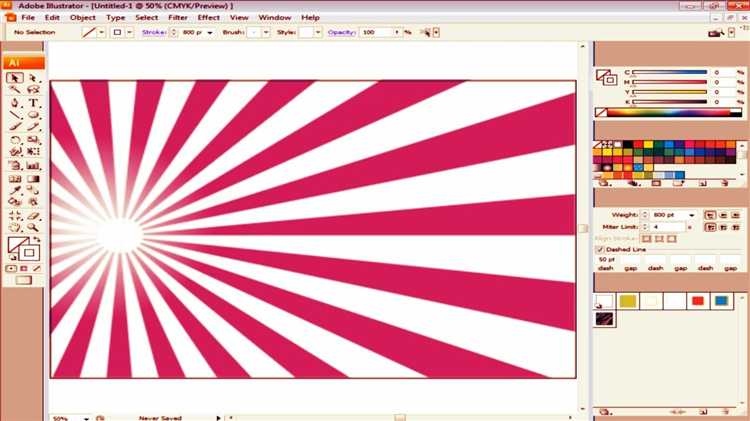Screen dimensions: 750x421
Task: Select the Paintbrush tool
Action: point(15,127)
